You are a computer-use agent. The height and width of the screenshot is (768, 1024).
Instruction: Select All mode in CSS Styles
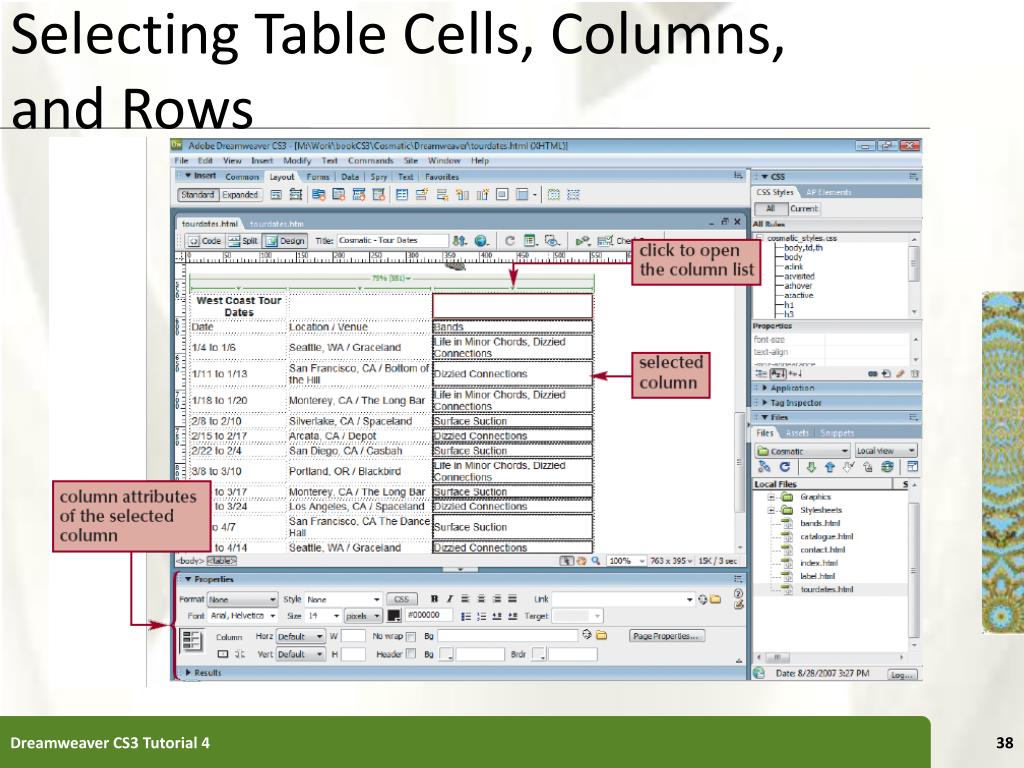[x=770, y=209]
